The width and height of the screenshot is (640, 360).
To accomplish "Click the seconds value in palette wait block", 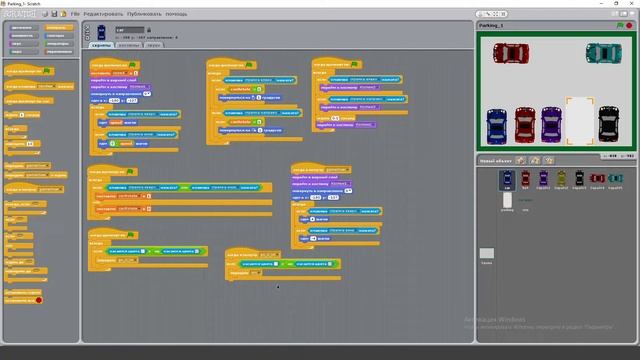I will point(22,115).
